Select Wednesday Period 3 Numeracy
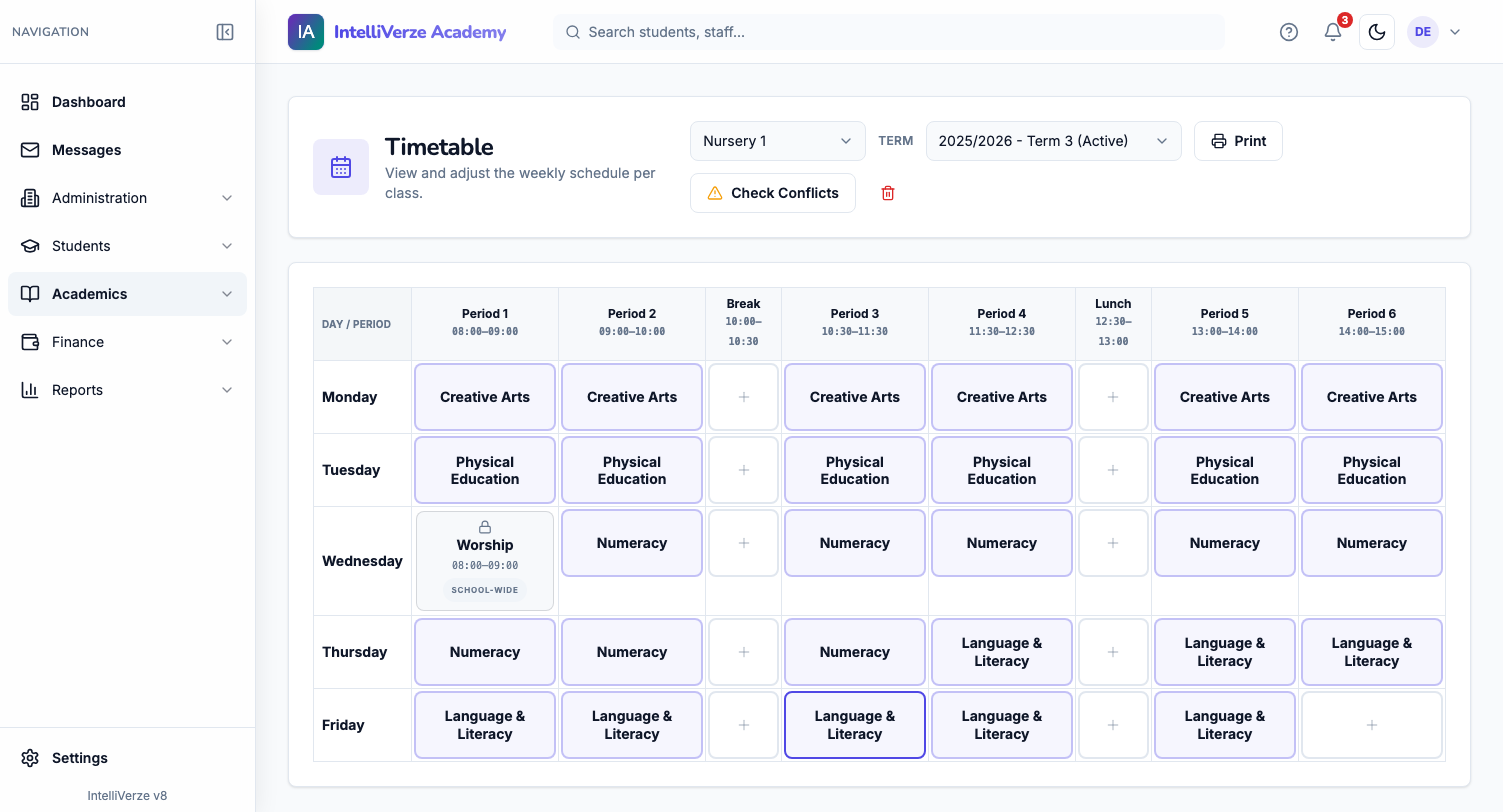1503x812 pixels. click(x=855, y=543)
